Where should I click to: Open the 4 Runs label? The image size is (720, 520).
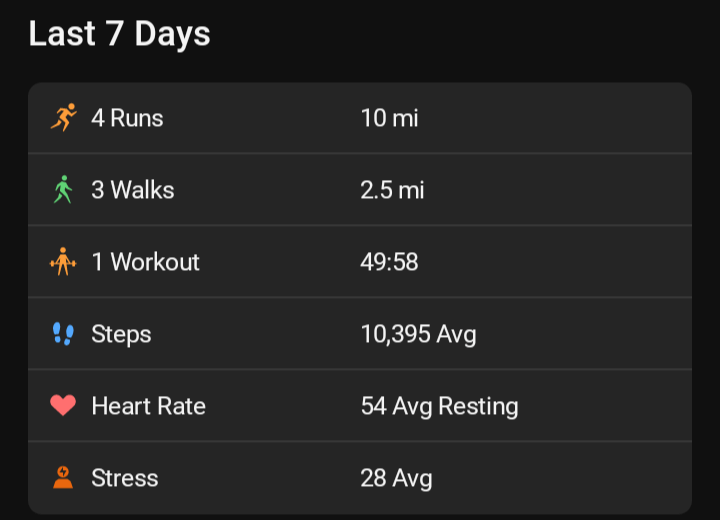(x=127, y=118)
